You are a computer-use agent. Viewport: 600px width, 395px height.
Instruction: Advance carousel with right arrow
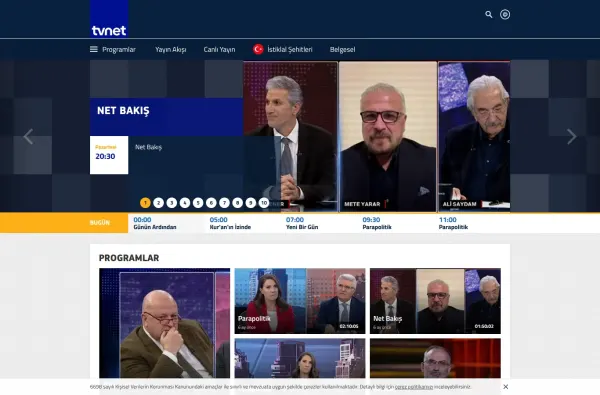point(572,137)
